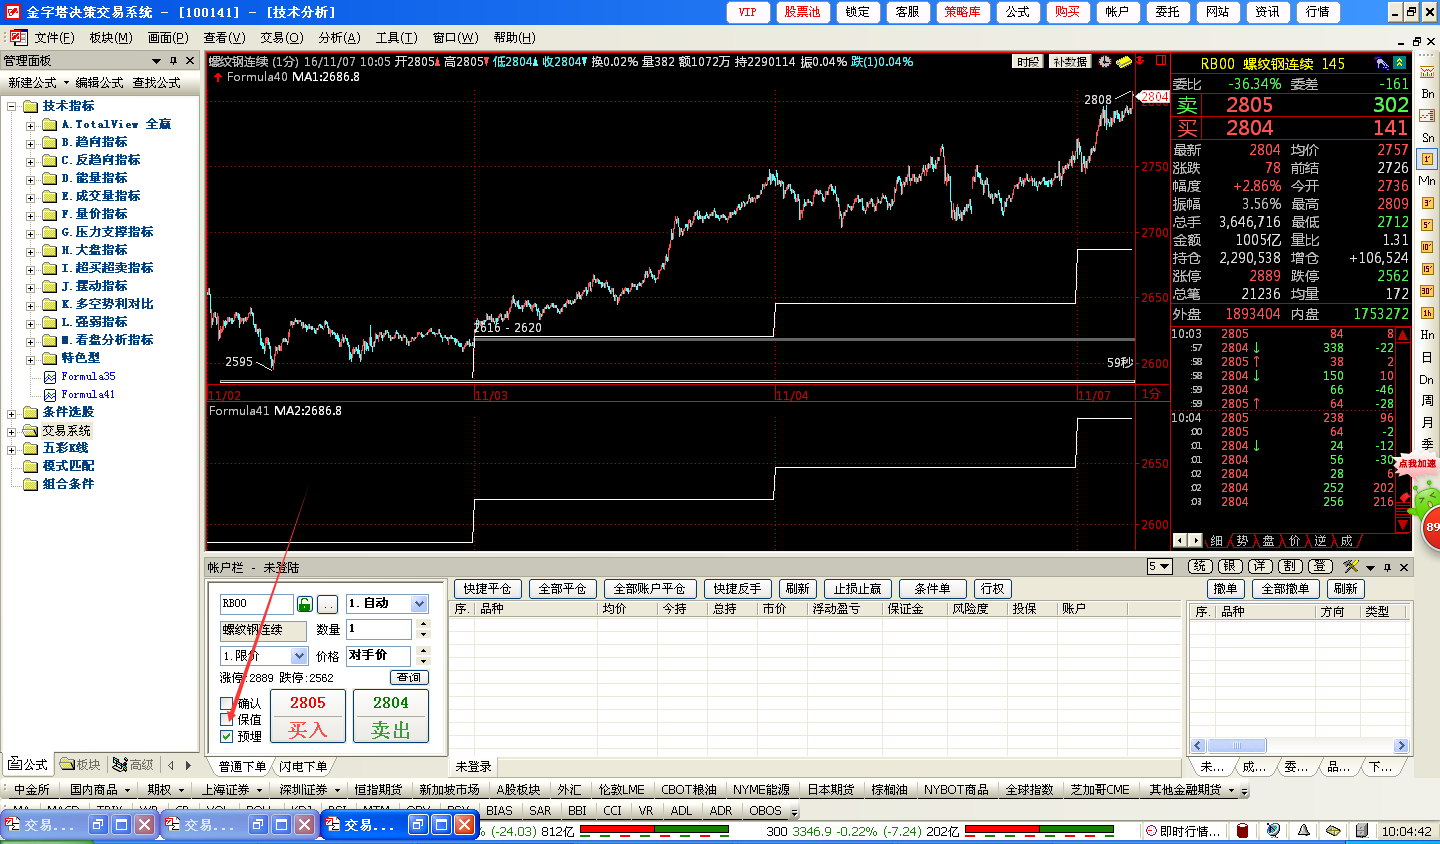Click the 1-minute period icon in right toolbar
Viewport: 1440px width, 844px height.
(x=1427, y=159)
